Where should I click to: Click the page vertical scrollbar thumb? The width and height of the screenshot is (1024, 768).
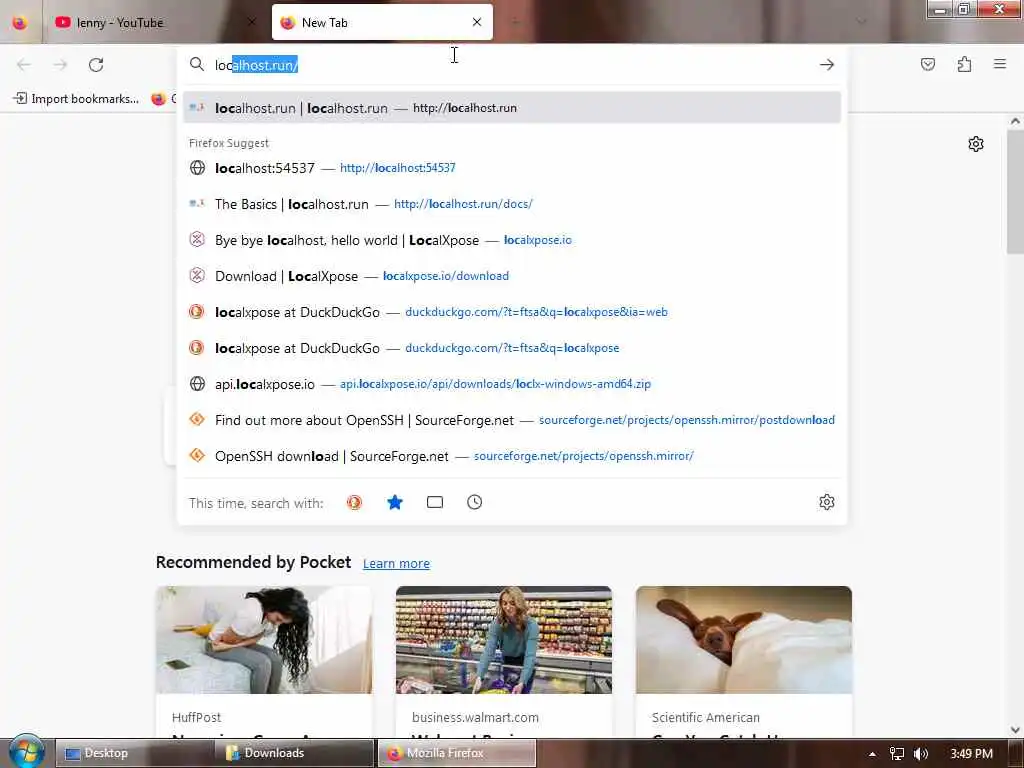[1015, 192]
